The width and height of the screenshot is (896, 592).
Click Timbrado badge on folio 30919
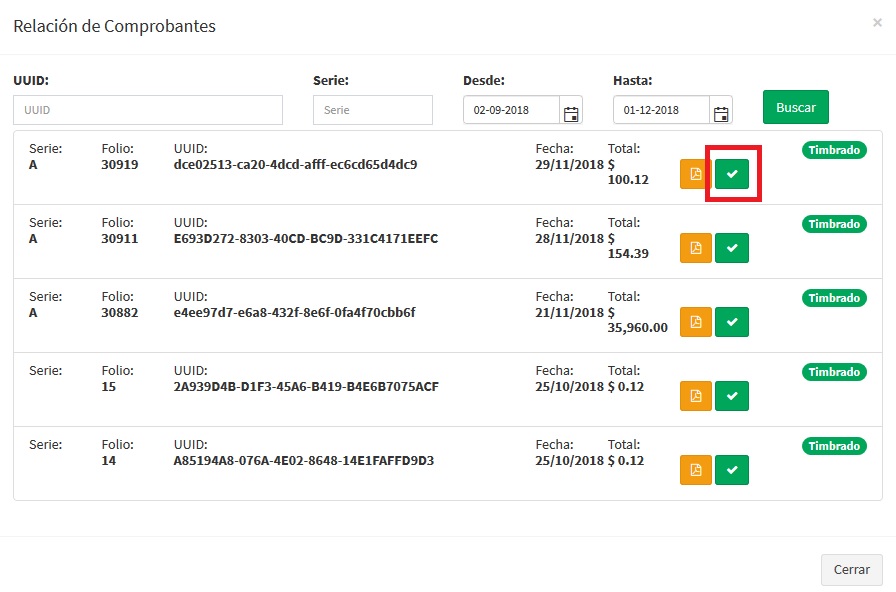click(x=834, y=150)
